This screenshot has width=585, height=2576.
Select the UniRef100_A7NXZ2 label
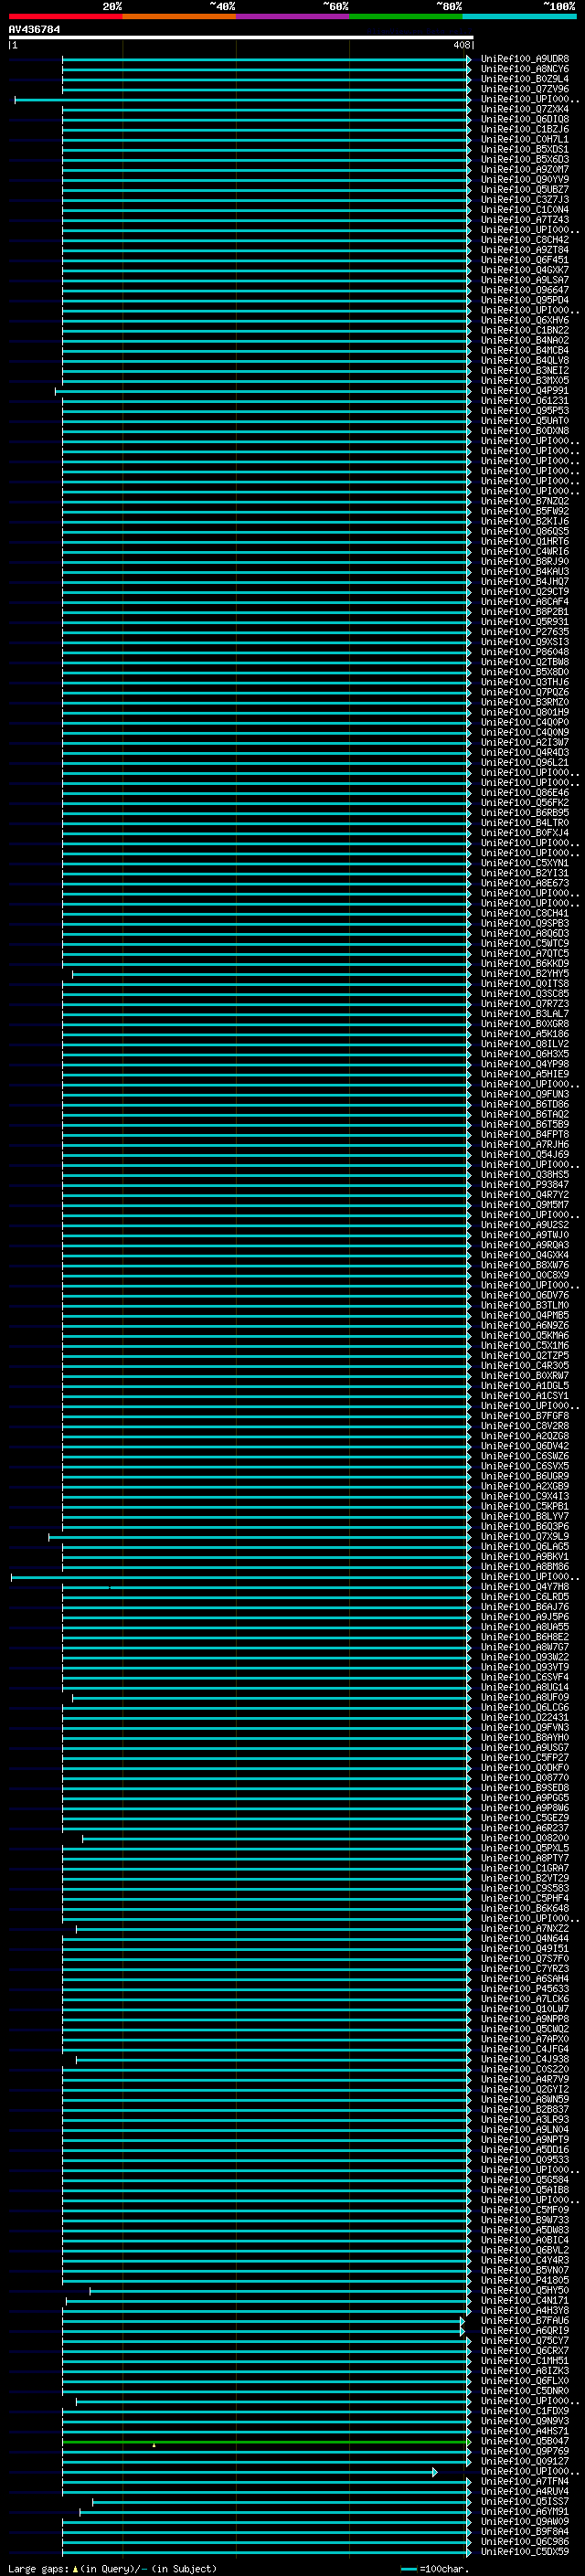pyautogui.click(x=525, y=1928)
